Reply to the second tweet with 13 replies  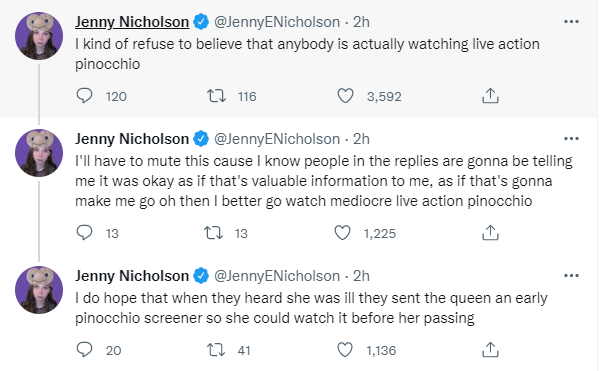[x=84, y=233]
